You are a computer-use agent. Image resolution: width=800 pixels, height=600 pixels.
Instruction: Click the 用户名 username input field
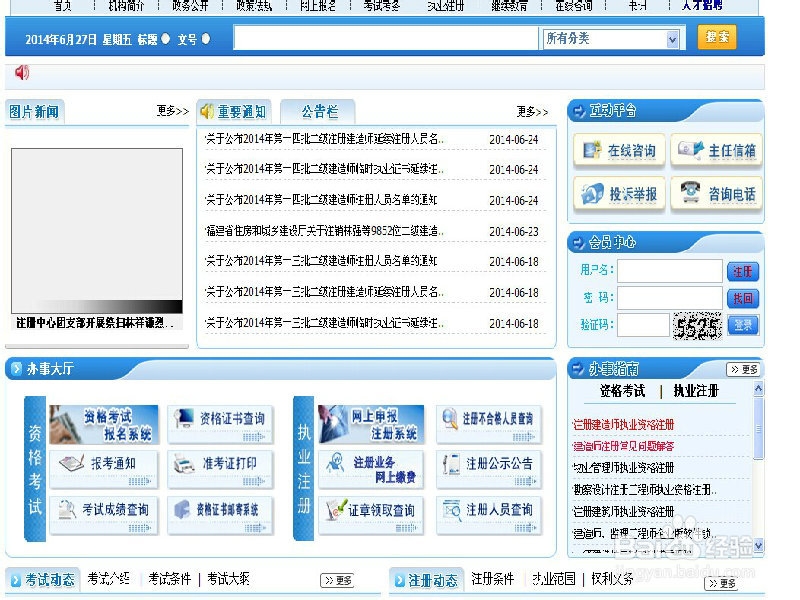(x=669, y=271)
